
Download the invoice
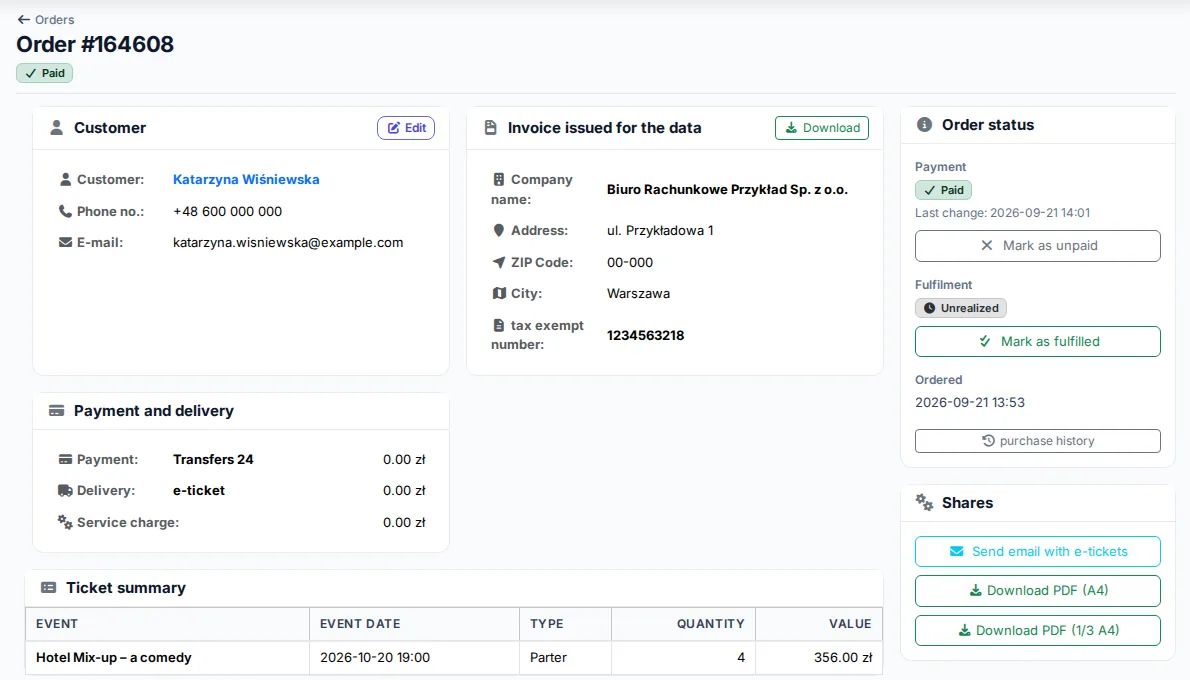point(822,128)
